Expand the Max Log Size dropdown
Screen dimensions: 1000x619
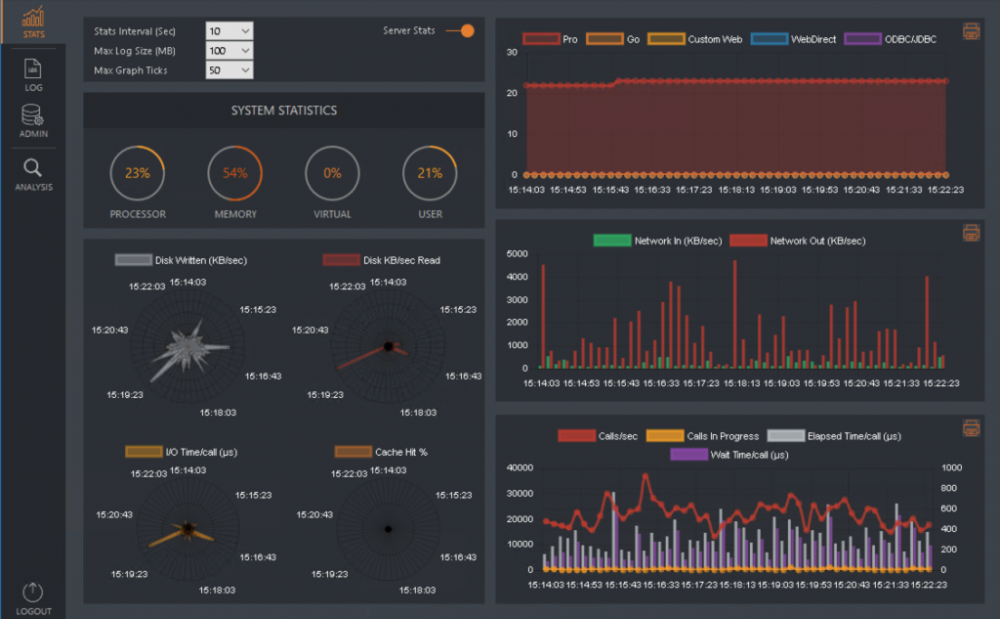click(x=229, y=50)
